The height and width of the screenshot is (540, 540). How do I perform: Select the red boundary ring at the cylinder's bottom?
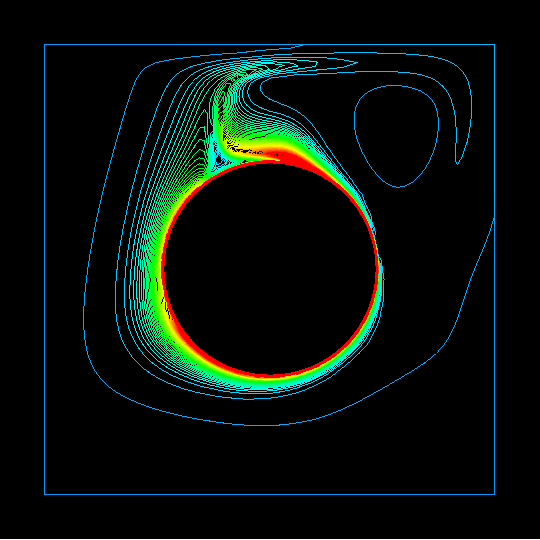pos(270,374)
